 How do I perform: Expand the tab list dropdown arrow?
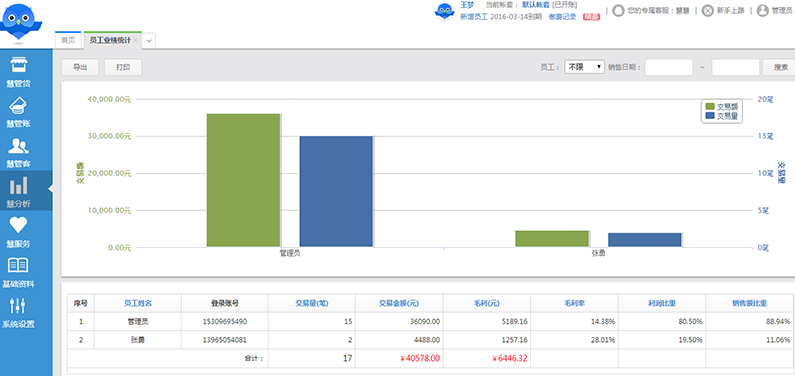coord(149,41)
